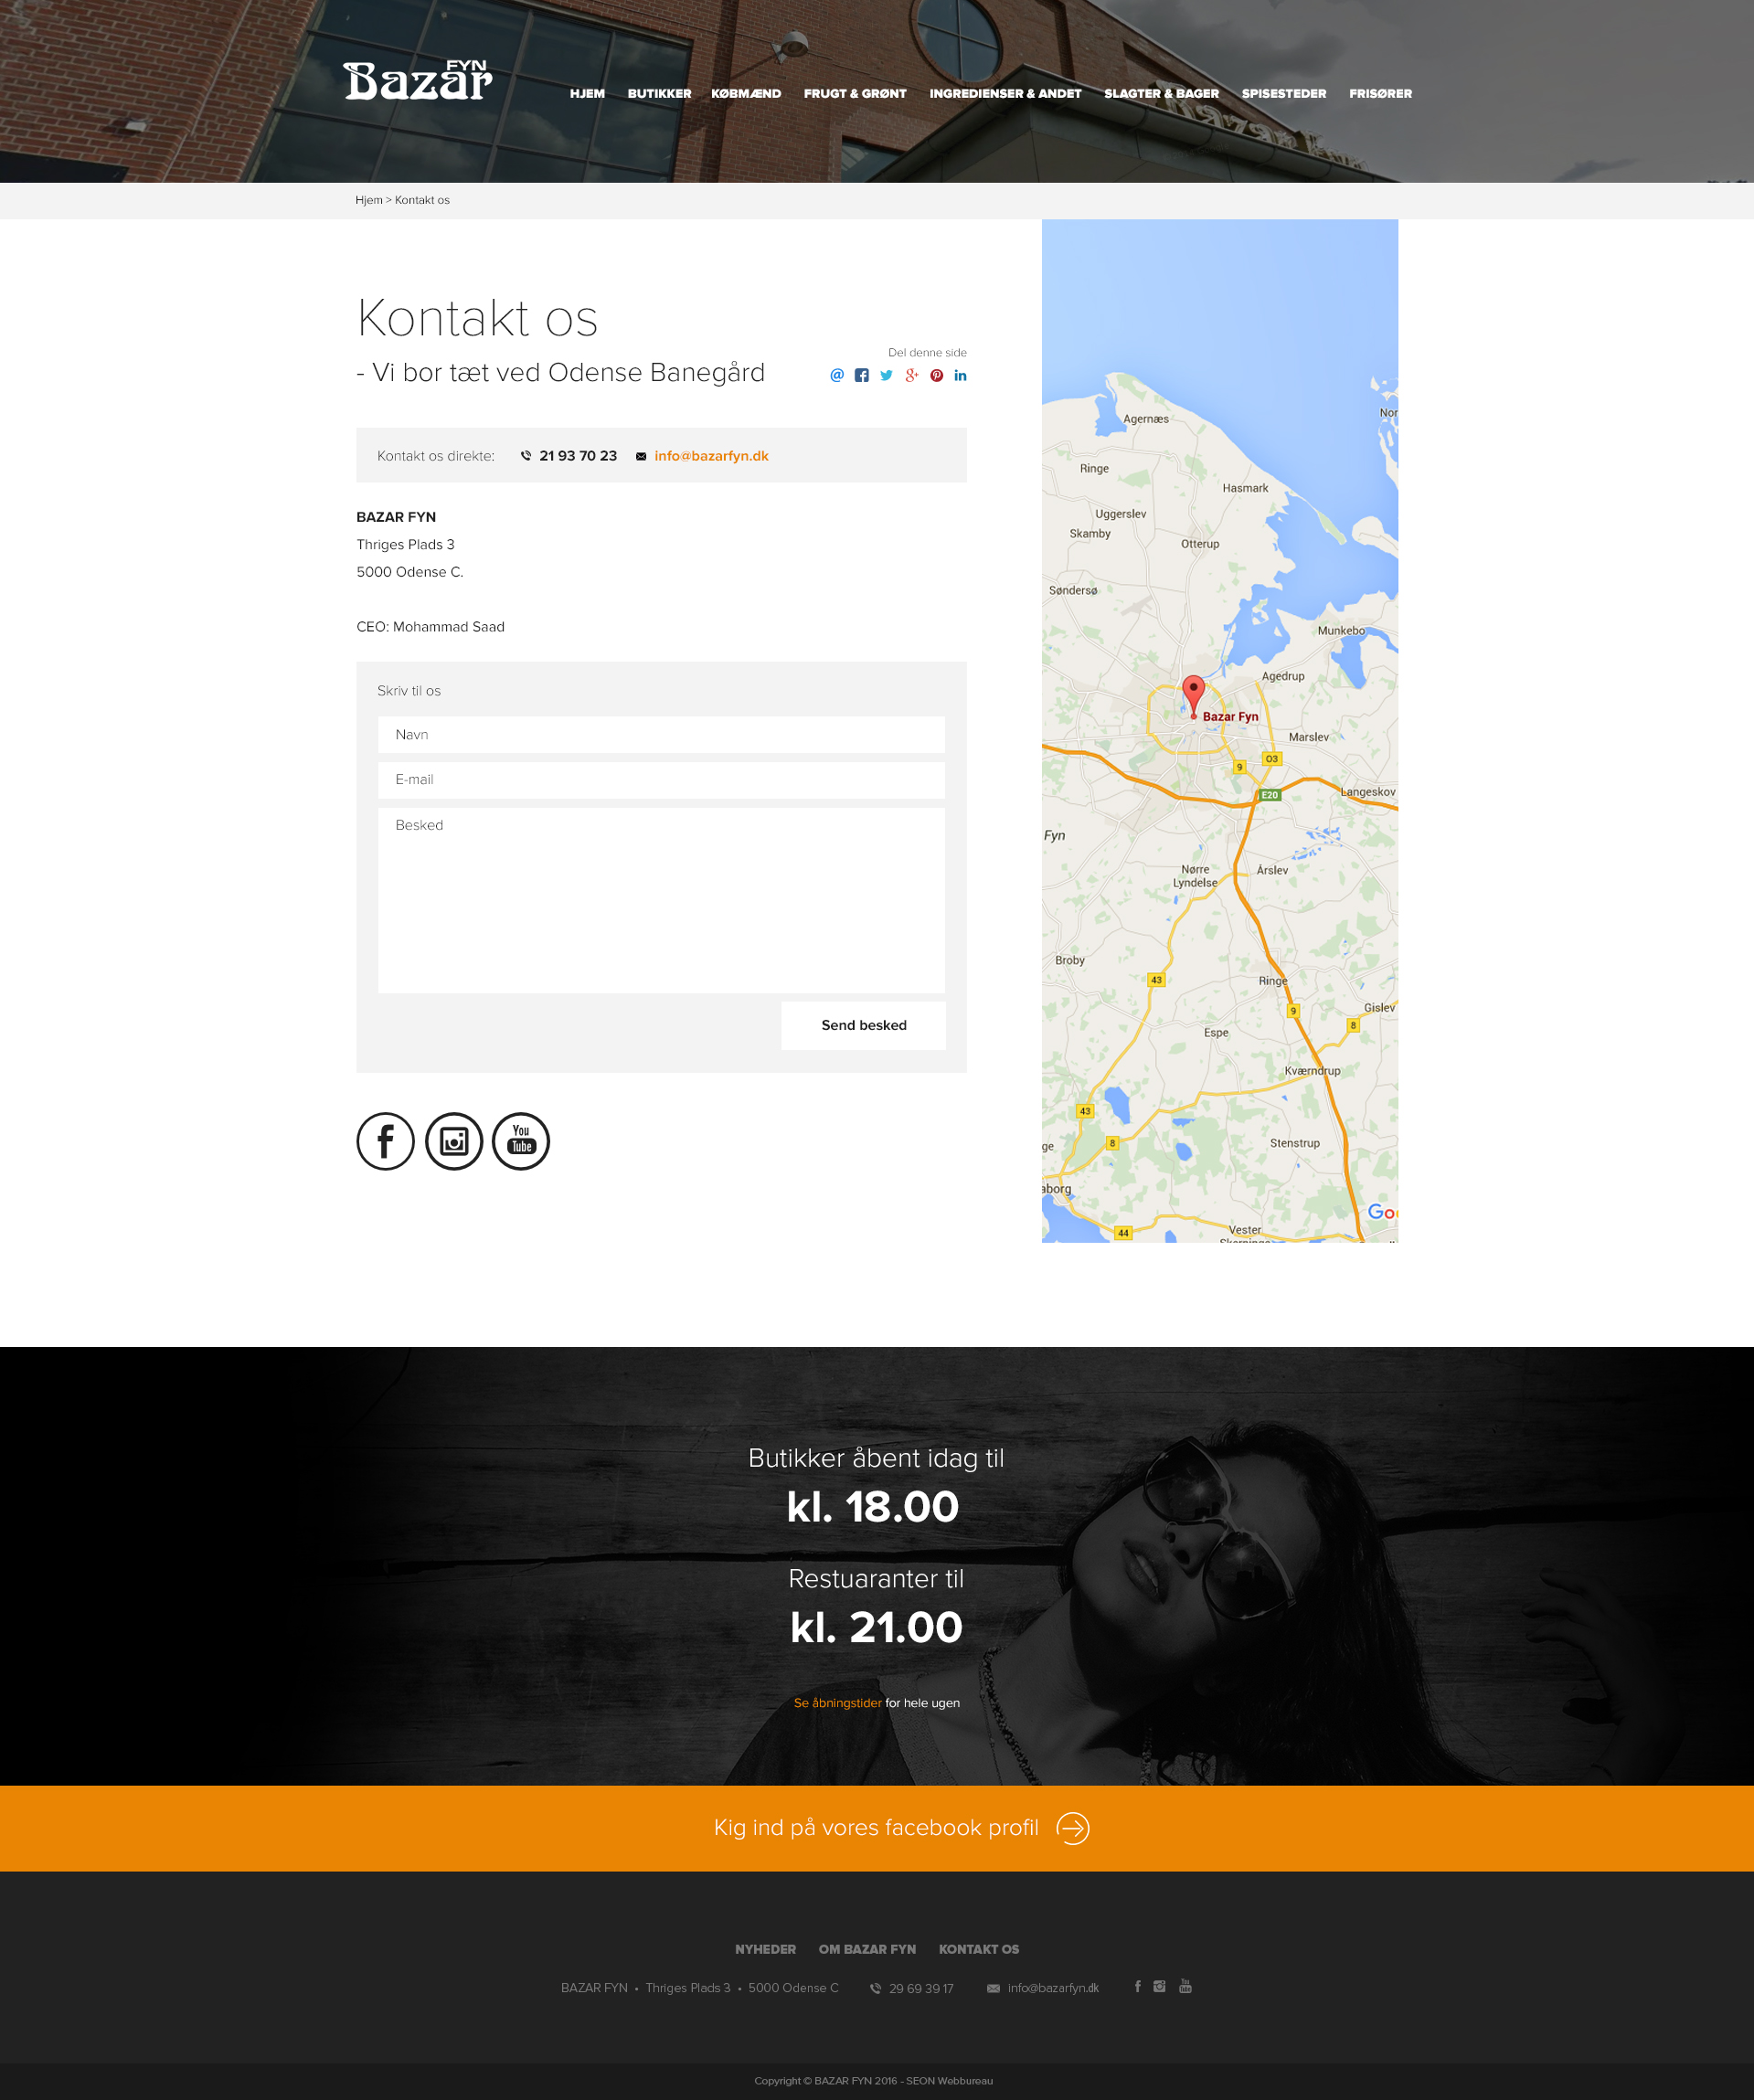Click the CEO: Mohammad Saad text
The width and height of the screenshot is (1754, 2100).
[x=430, y=627]
